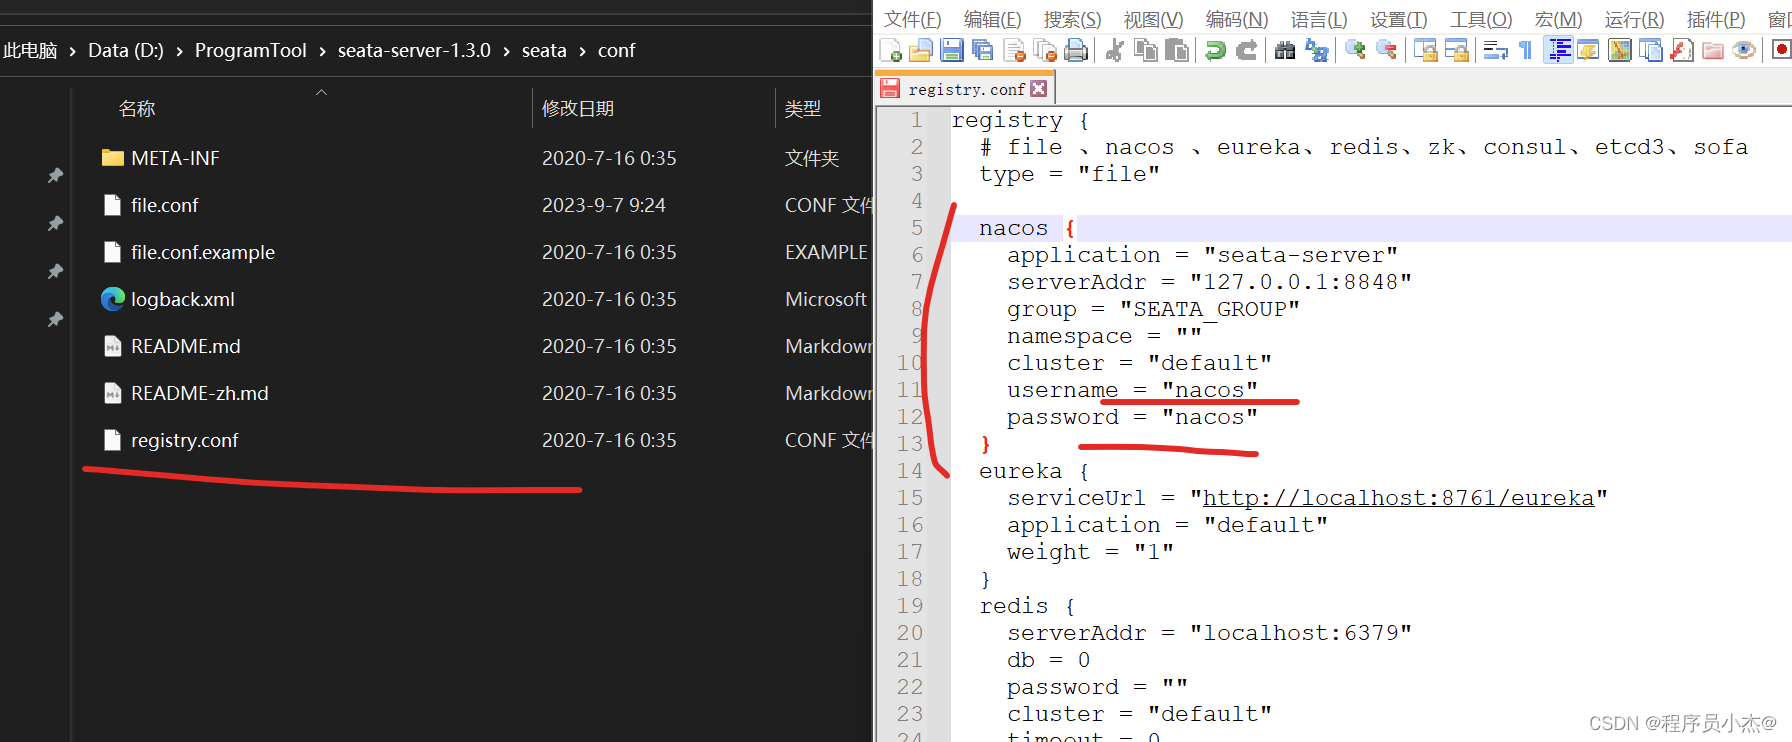Screen dimensions: 1792x742
Task: Click the Edge icon beside logback.xml
Action: pos(113,299)
